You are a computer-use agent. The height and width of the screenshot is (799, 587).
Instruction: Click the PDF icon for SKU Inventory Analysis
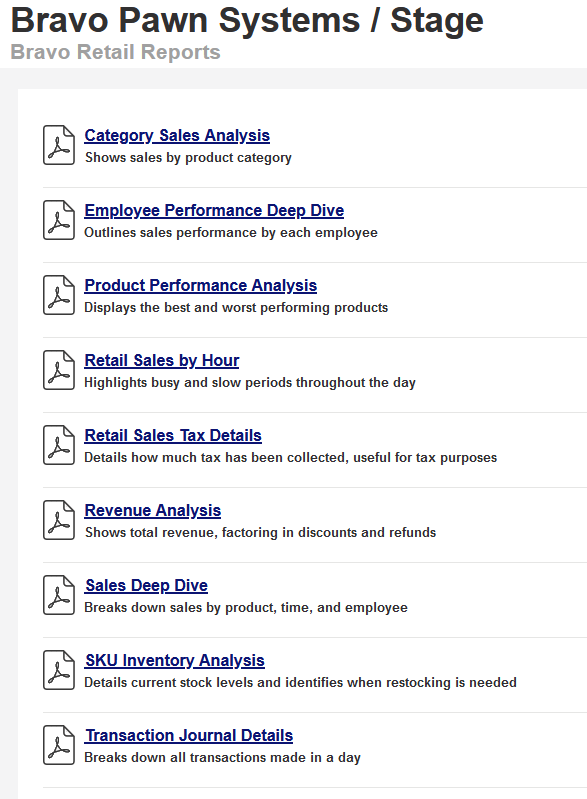59,670
